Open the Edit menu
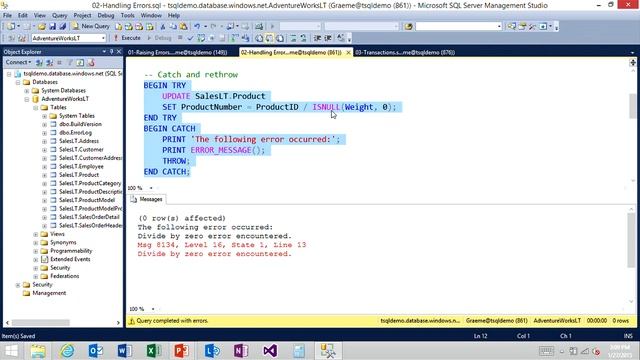The image size is (640, 360). click(22, 15)
